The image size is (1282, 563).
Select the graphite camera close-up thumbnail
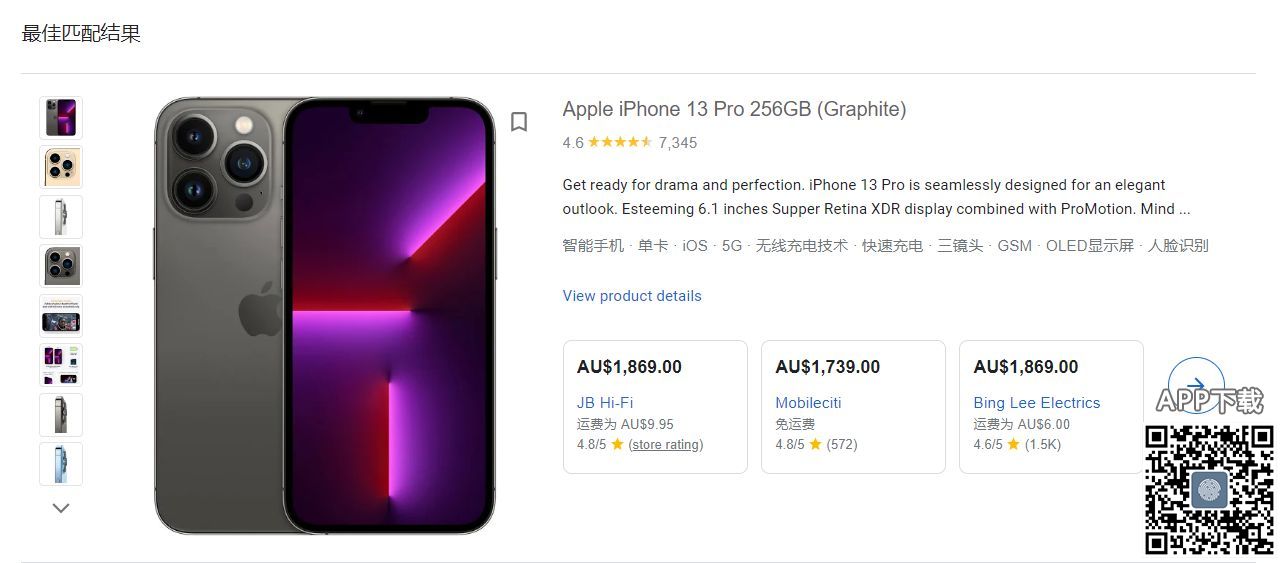[61, 266]
